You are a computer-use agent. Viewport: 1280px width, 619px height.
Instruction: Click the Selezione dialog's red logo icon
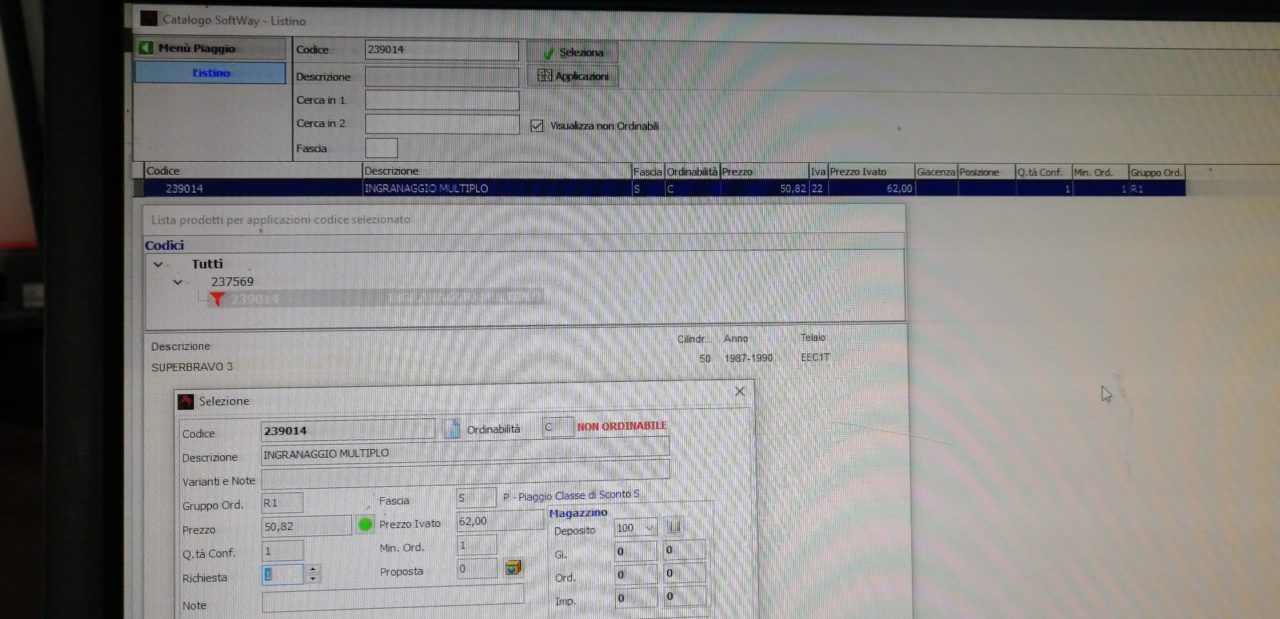[x=185, y=401]
